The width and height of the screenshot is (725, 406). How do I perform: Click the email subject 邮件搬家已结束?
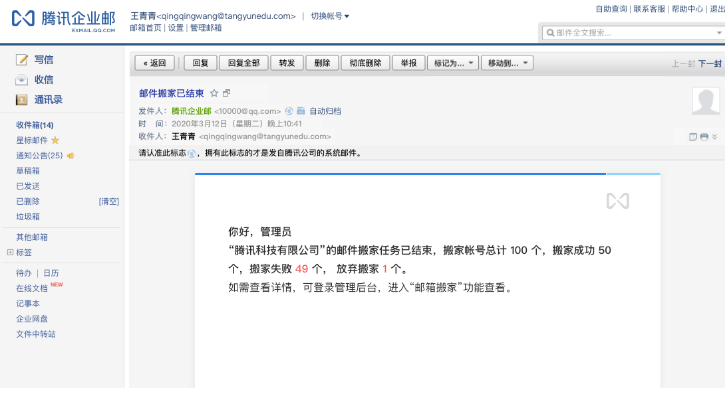tap(172, 93)
